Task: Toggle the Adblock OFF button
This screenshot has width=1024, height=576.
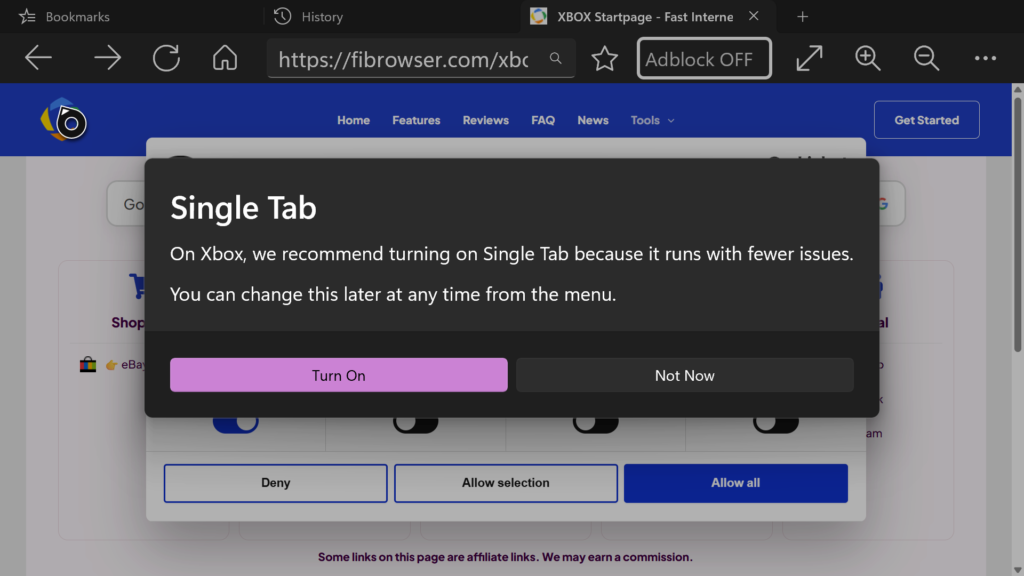Action: pyautogui.click(x=704, y=59)
